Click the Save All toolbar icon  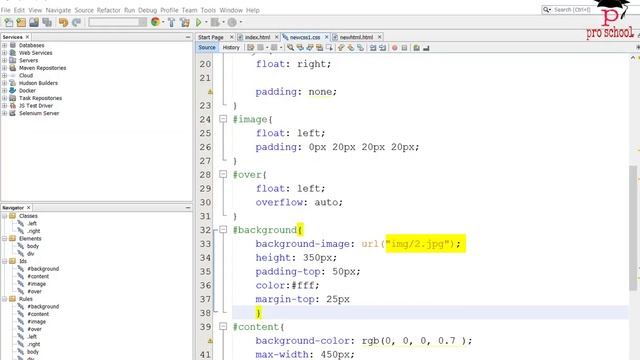pos(47,22)
